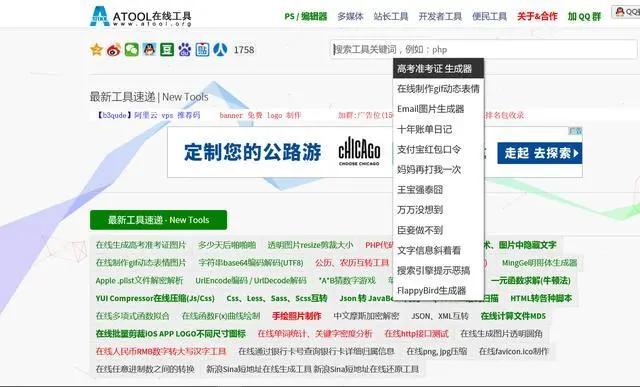Open 在线生成高考准考证图片 tool link
Image resolution: width=640 pixels, height=387 pixels.
[141, 245]
